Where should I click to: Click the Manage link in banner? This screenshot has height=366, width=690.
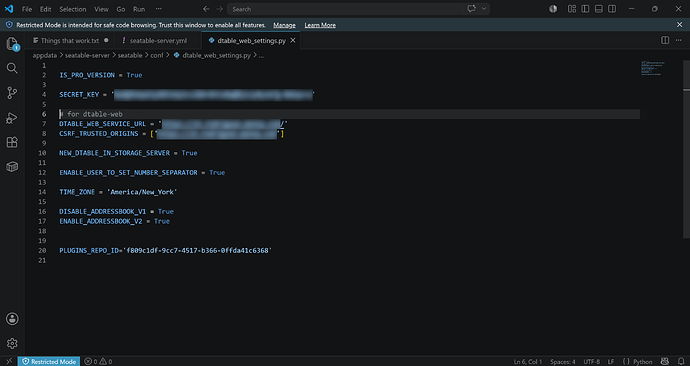coord(284,25)
